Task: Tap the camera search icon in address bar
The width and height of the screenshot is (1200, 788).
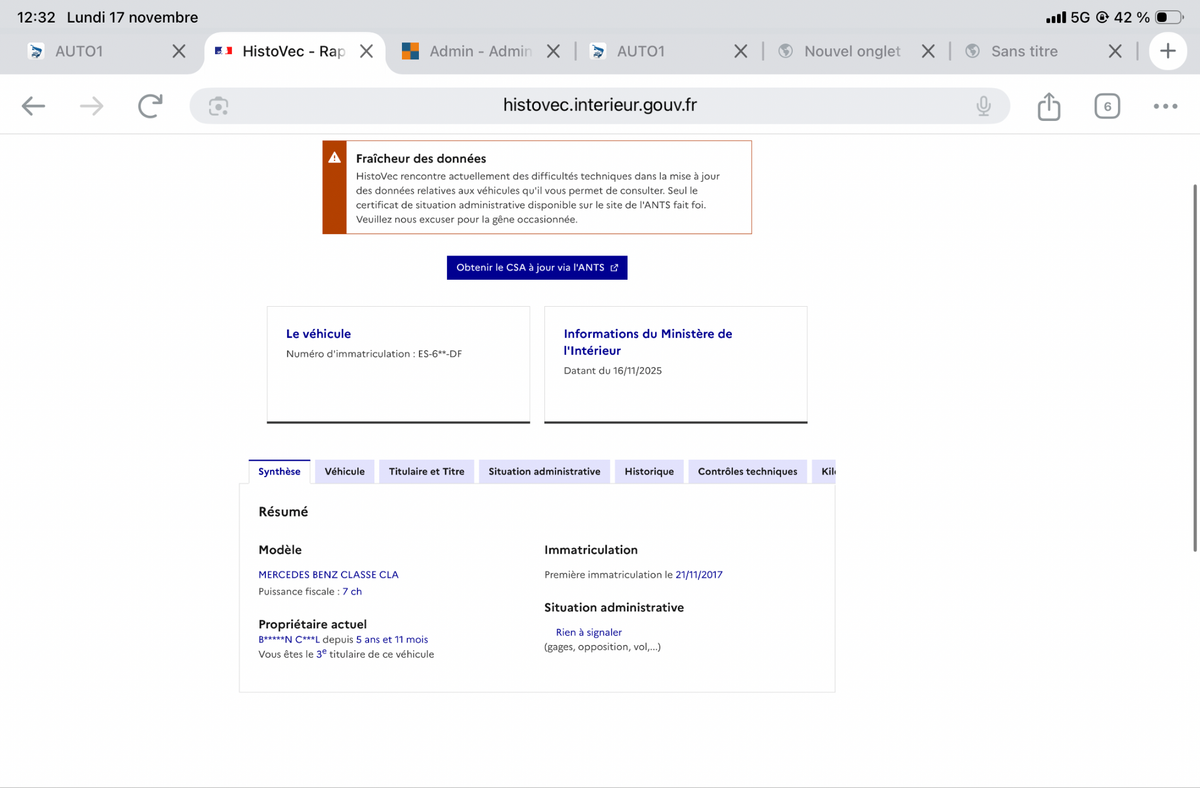Action: (219, 106)
